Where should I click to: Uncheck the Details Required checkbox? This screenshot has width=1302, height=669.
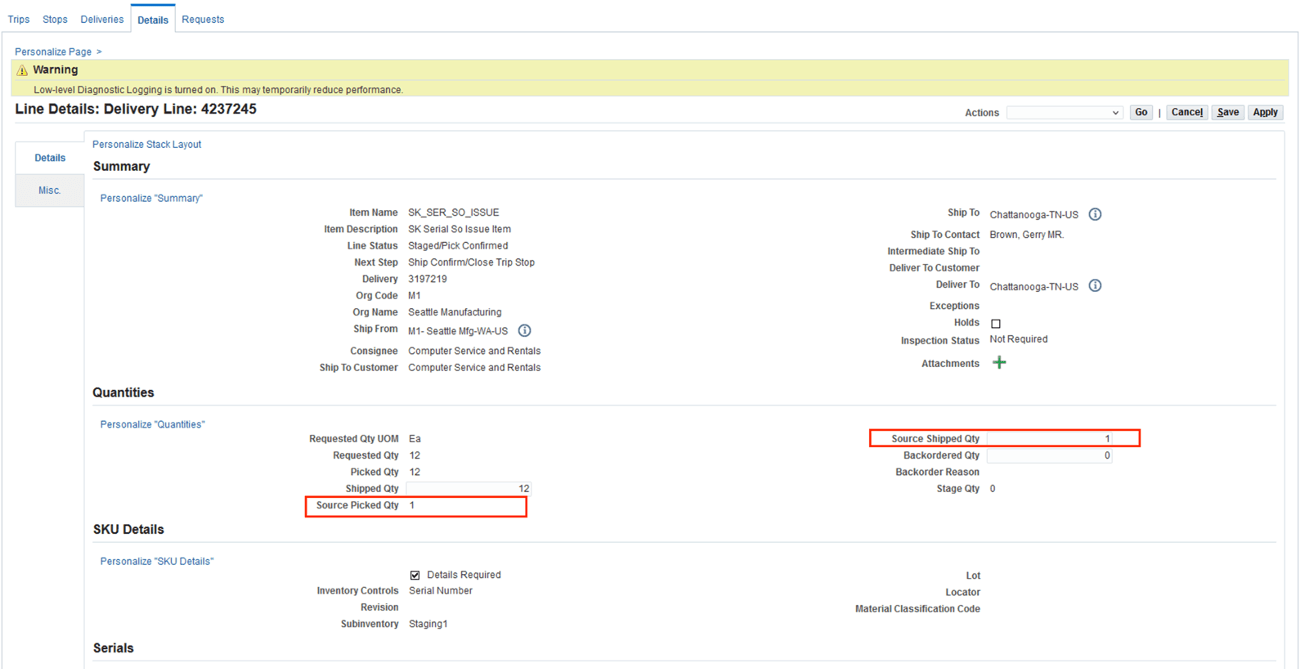tap(416, 575)
